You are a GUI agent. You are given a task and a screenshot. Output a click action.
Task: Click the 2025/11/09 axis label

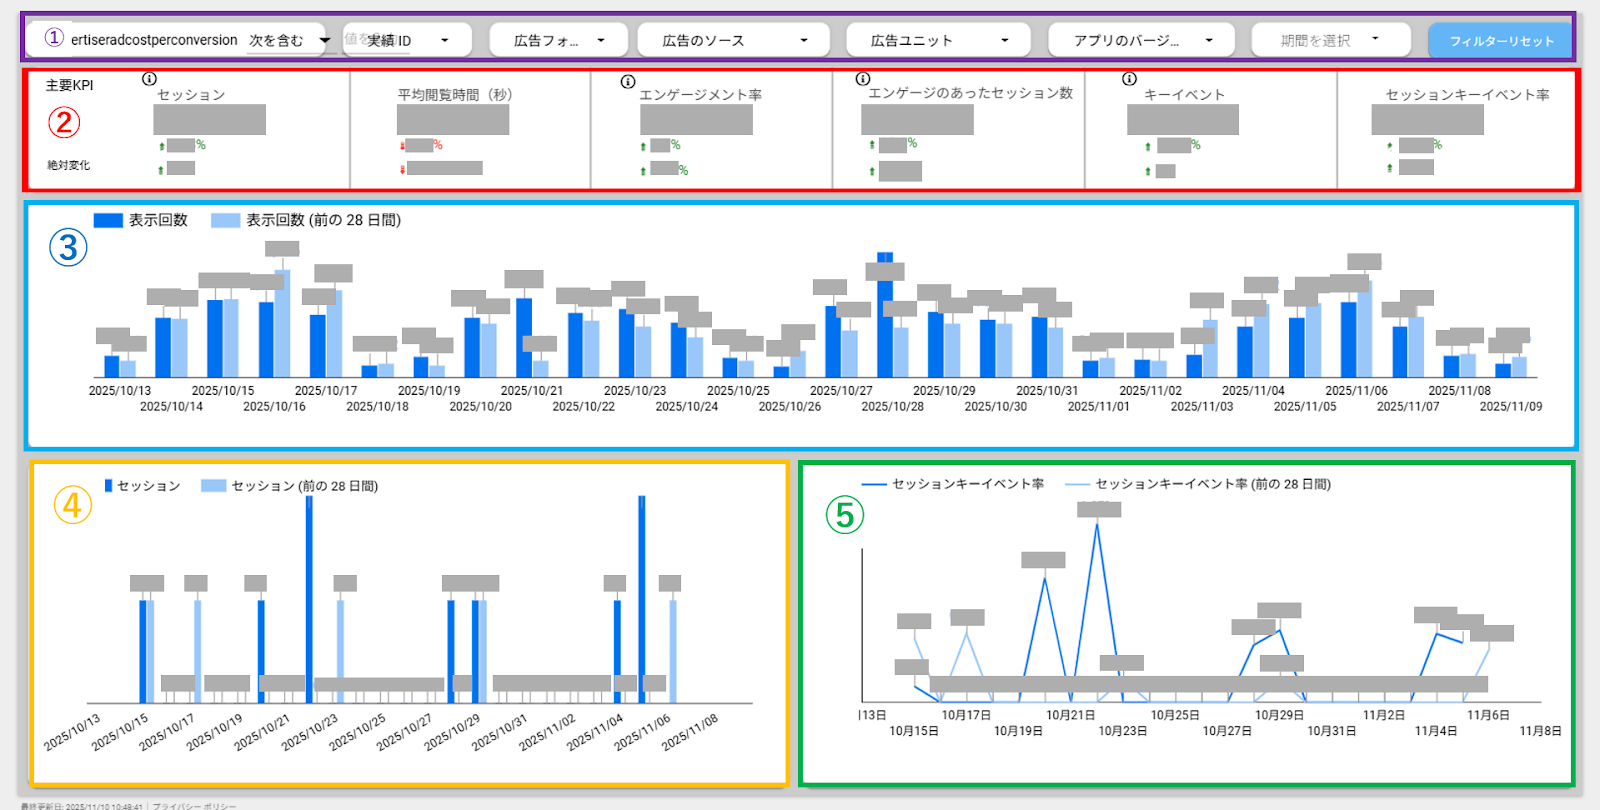(1511, 407)
